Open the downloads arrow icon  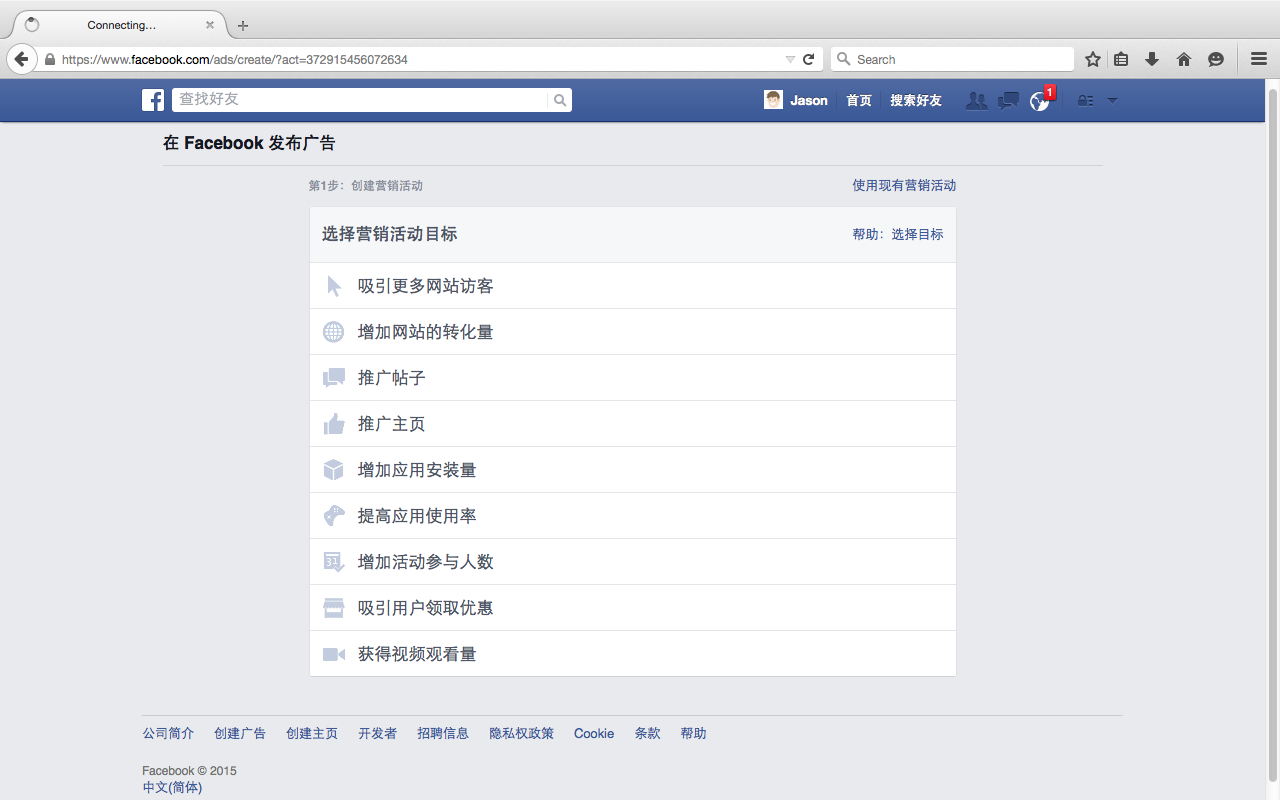pyautogui.click(x=1152, y=59)
